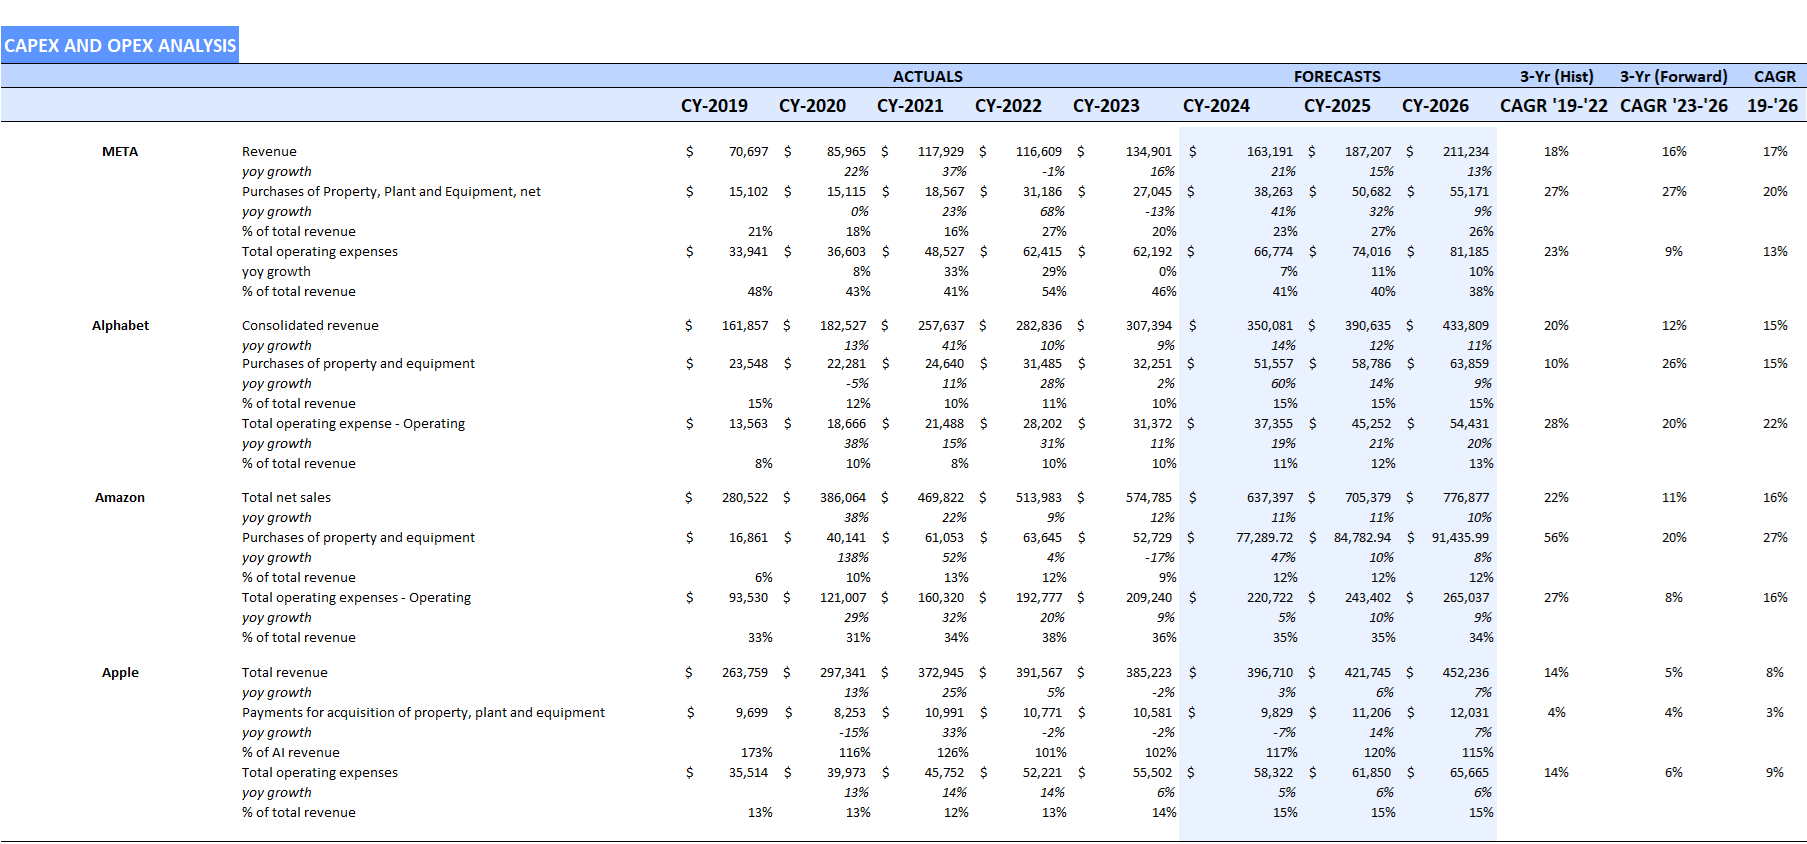Click the CAPEX AND OPEX ANALYSIS title cell
The width and height of the screenshot is (1807, 844).
(x=120, y=46)
